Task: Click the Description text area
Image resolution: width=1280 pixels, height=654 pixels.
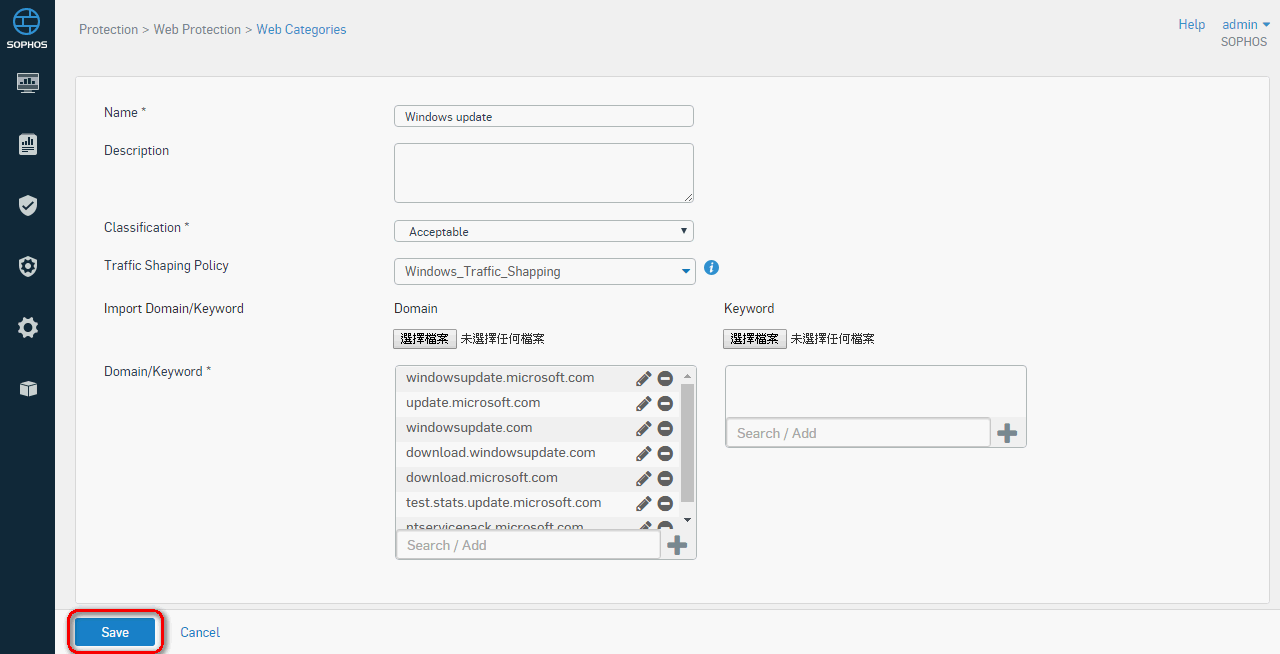Action: [x=544, y=173]
